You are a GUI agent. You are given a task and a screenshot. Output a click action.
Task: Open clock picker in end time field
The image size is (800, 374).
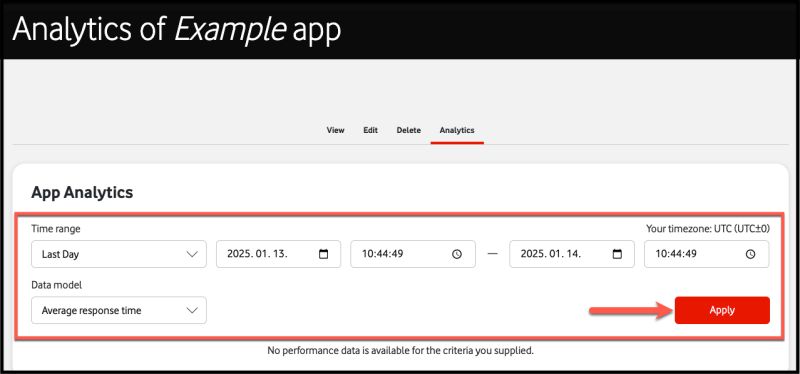tap(751, 254)
